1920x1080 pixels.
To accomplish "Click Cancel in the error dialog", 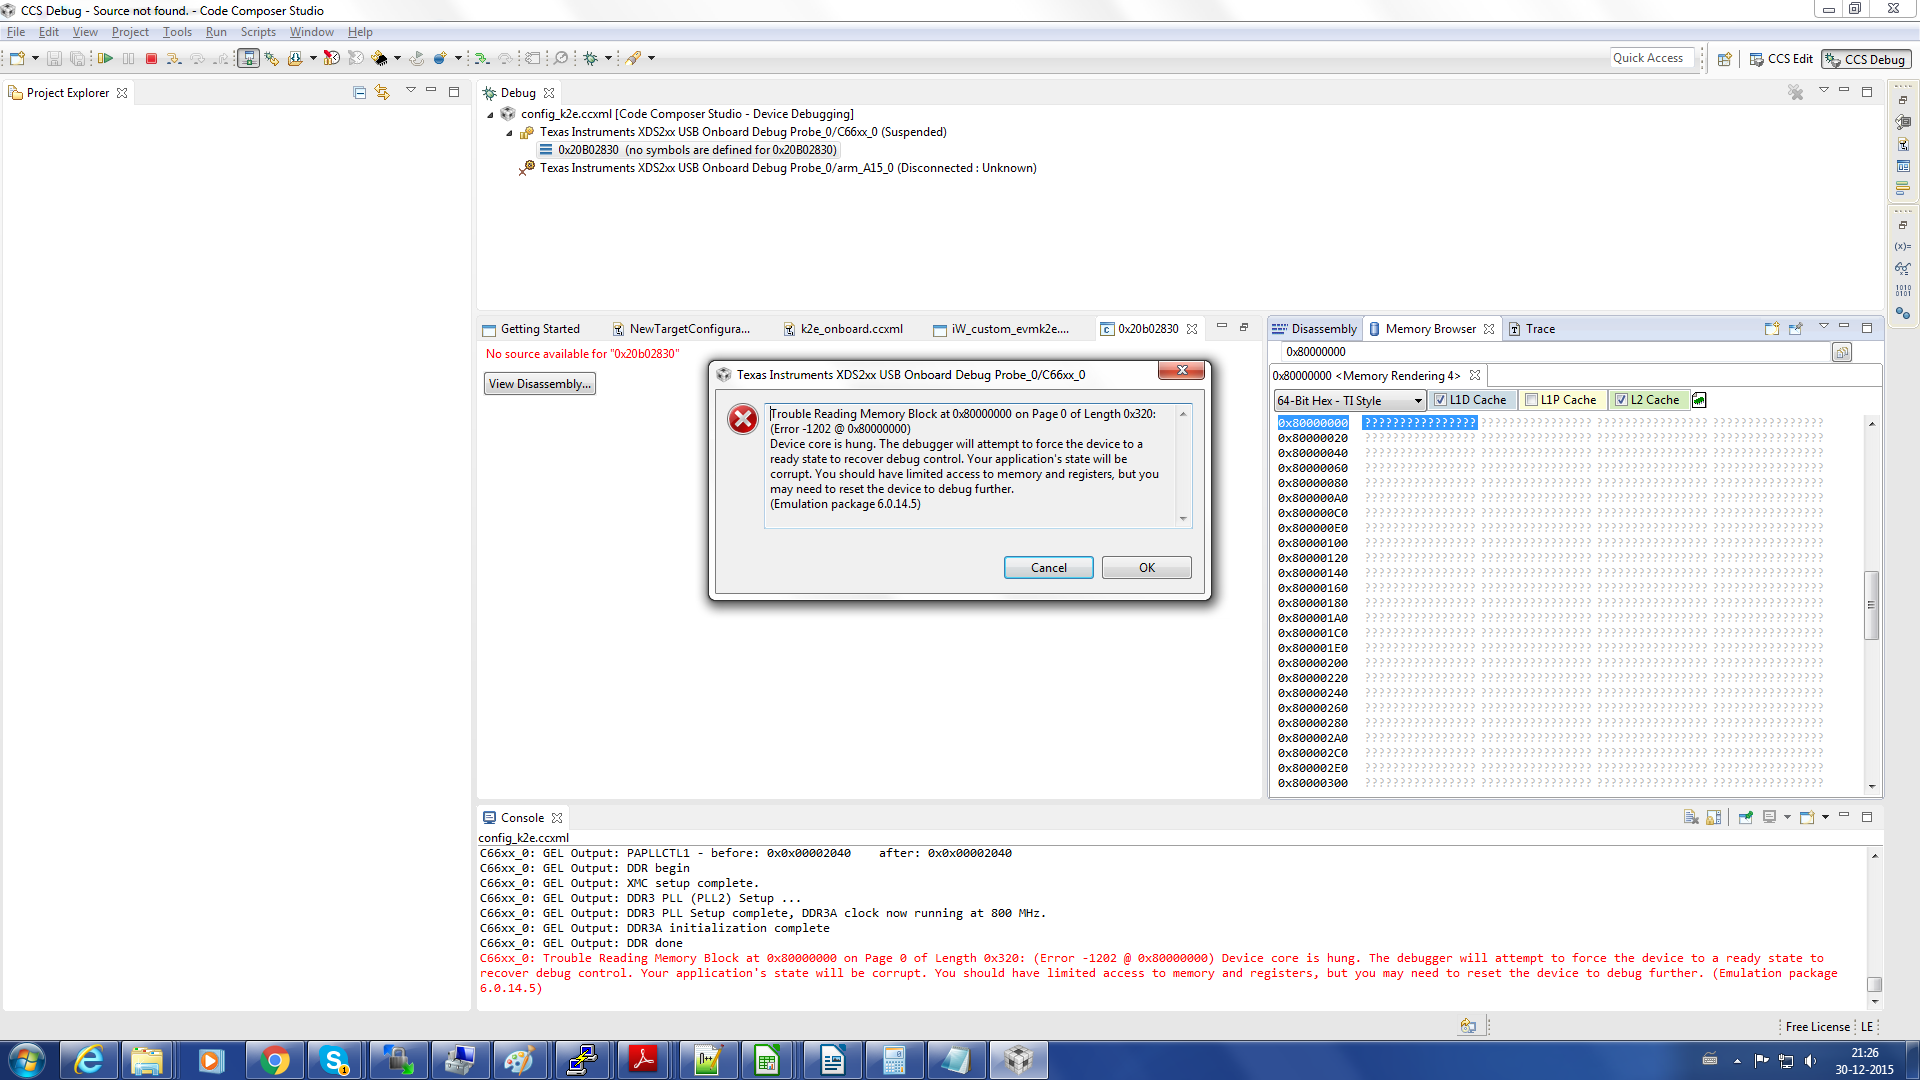I will click(1048, 568).
